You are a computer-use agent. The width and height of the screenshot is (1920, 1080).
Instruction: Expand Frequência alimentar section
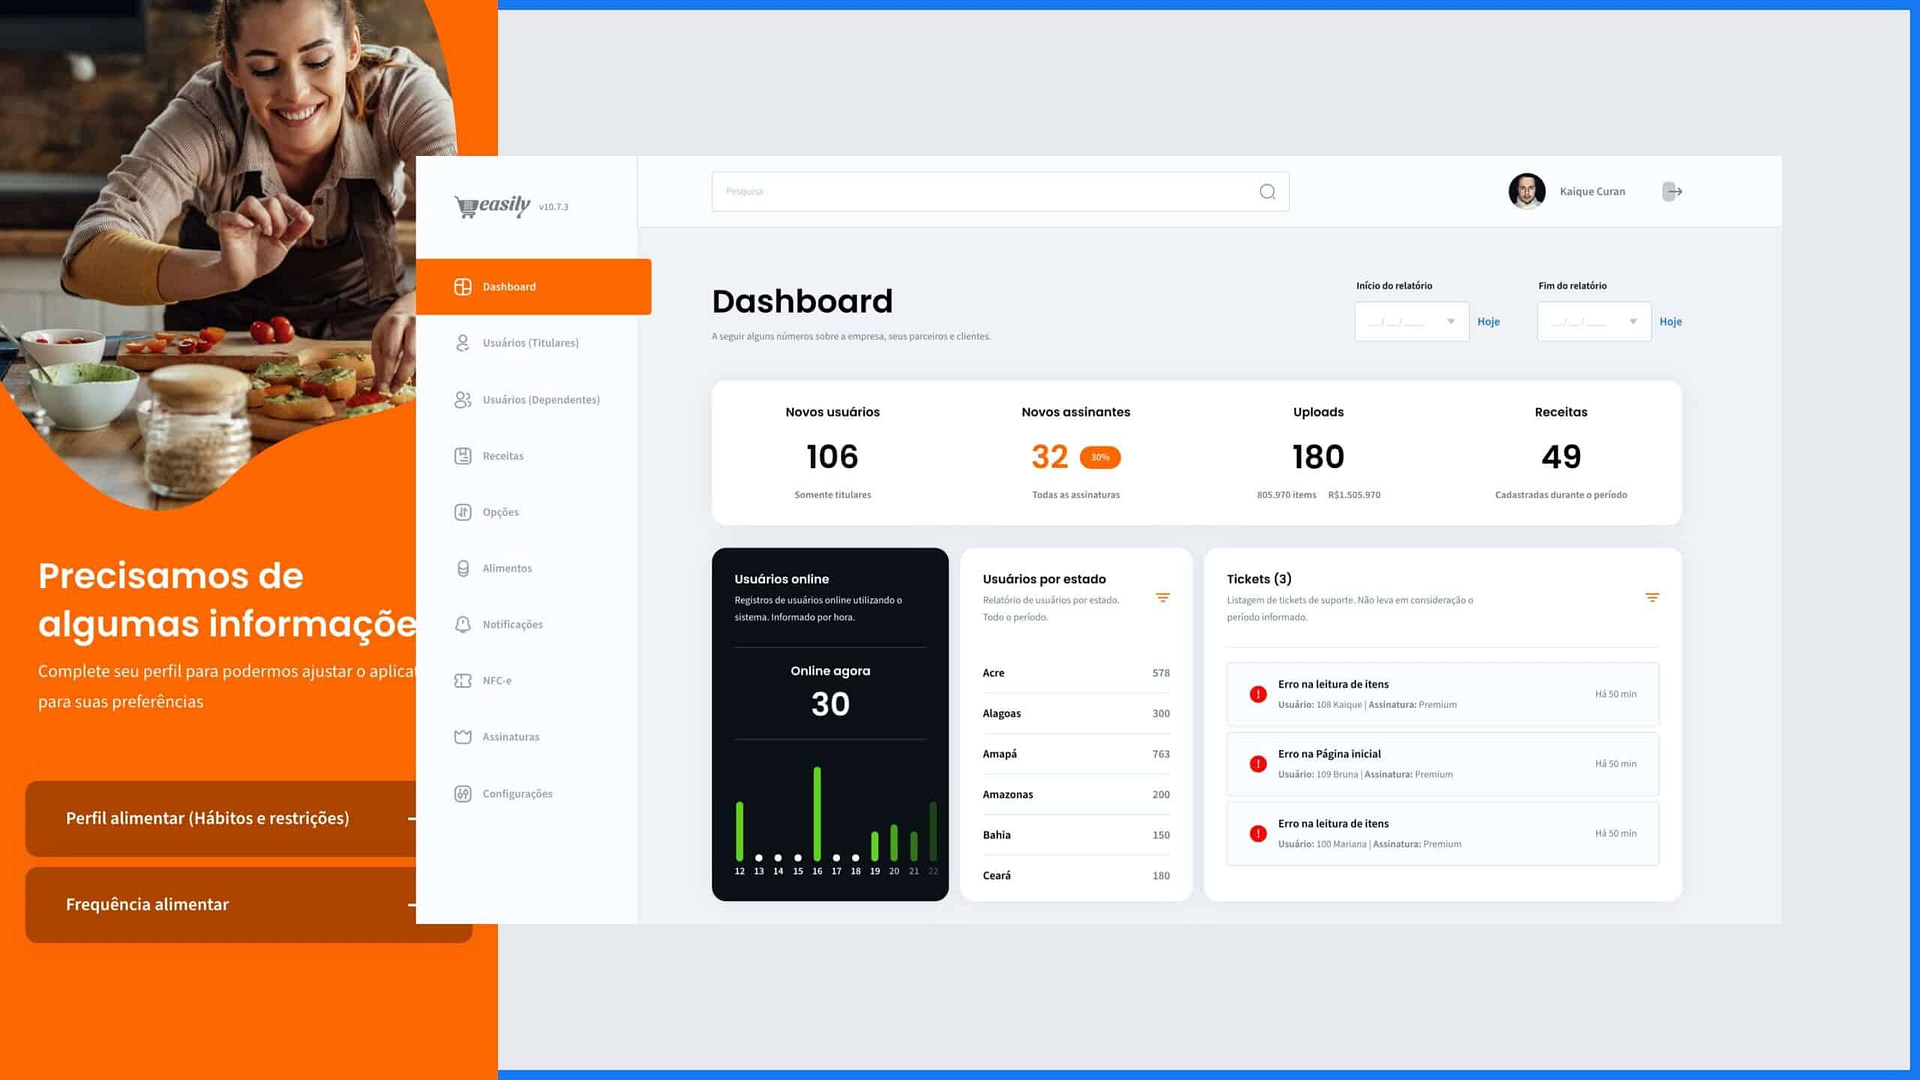tap(411, 903)
